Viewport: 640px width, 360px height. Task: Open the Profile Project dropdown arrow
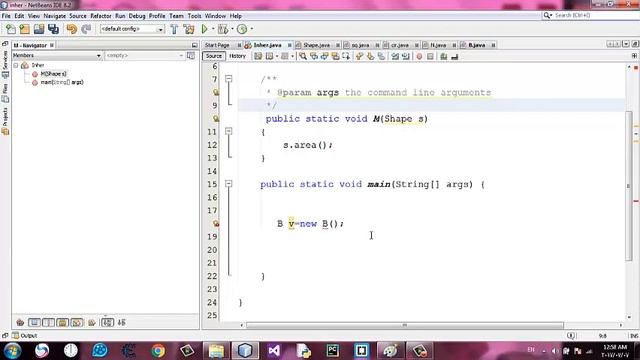[x=251, y=29]
